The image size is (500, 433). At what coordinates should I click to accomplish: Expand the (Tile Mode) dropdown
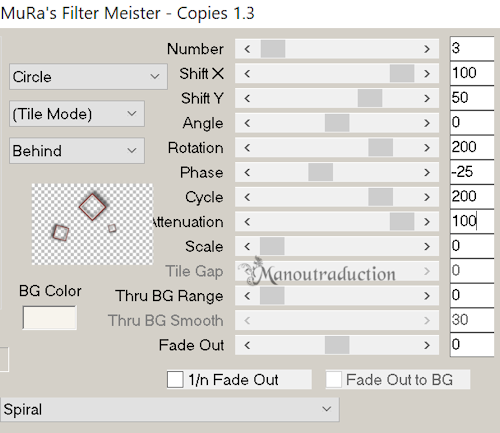(77, 114)
